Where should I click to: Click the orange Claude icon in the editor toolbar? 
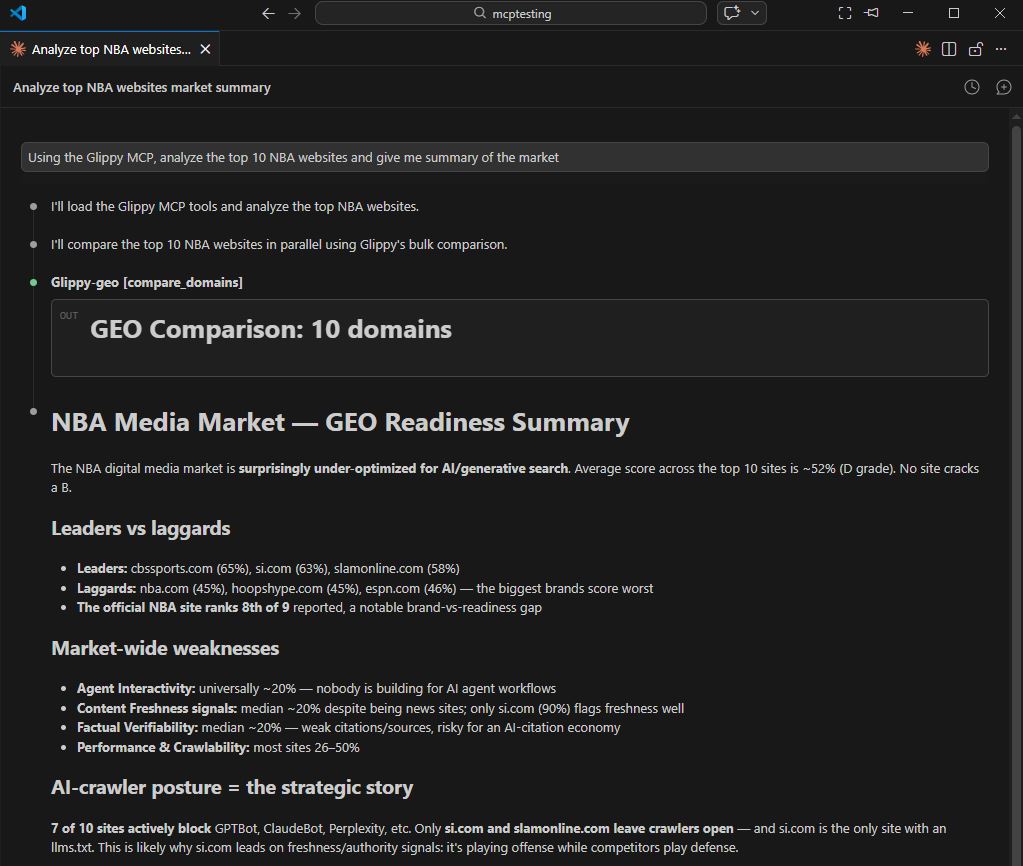tap(923, 49)
